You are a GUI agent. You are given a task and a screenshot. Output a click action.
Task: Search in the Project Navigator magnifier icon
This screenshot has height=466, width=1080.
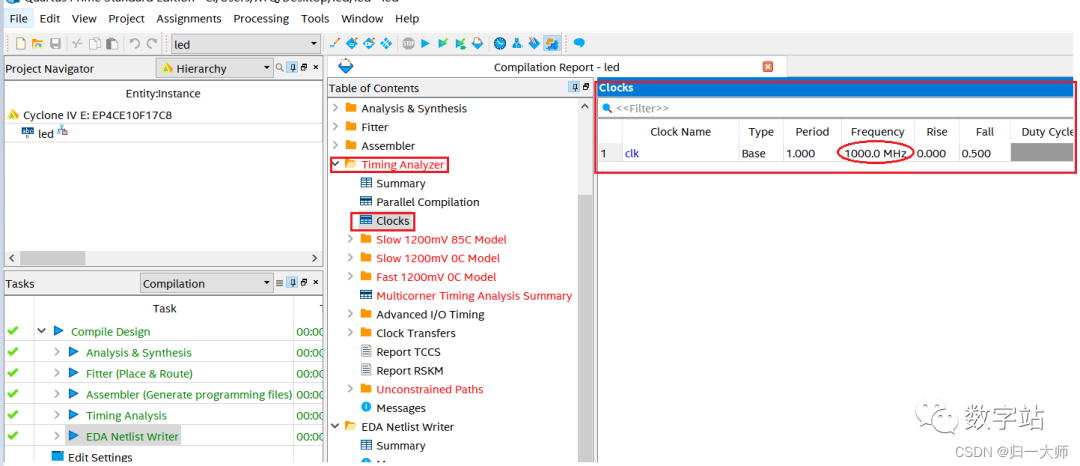[280, 67]
